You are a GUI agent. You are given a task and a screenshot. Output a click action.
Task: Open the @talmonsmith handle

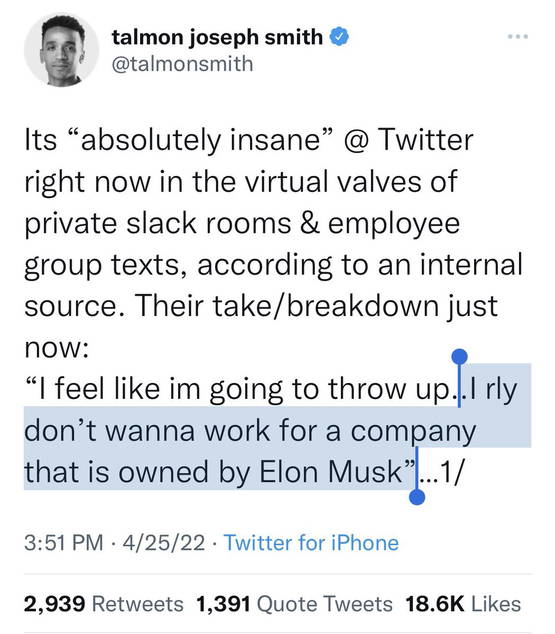[182, 64]
